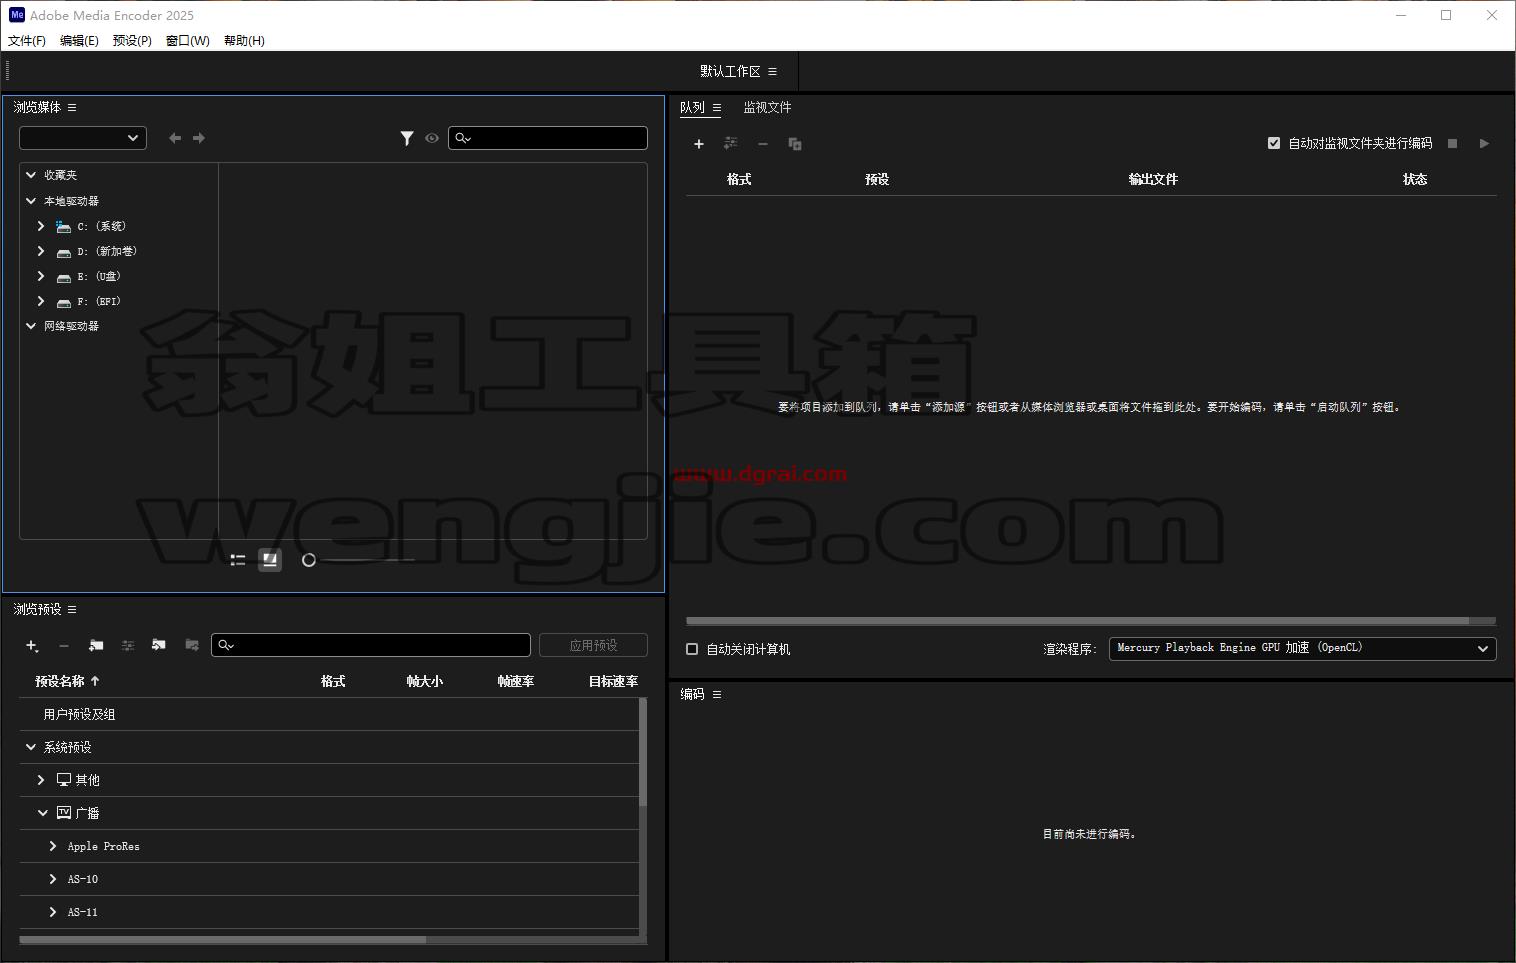The height and width of the screenshot is (963, 1516).
Task: Collapse the 本地驱动器 tree node
Action: click(x=31, y=201)
